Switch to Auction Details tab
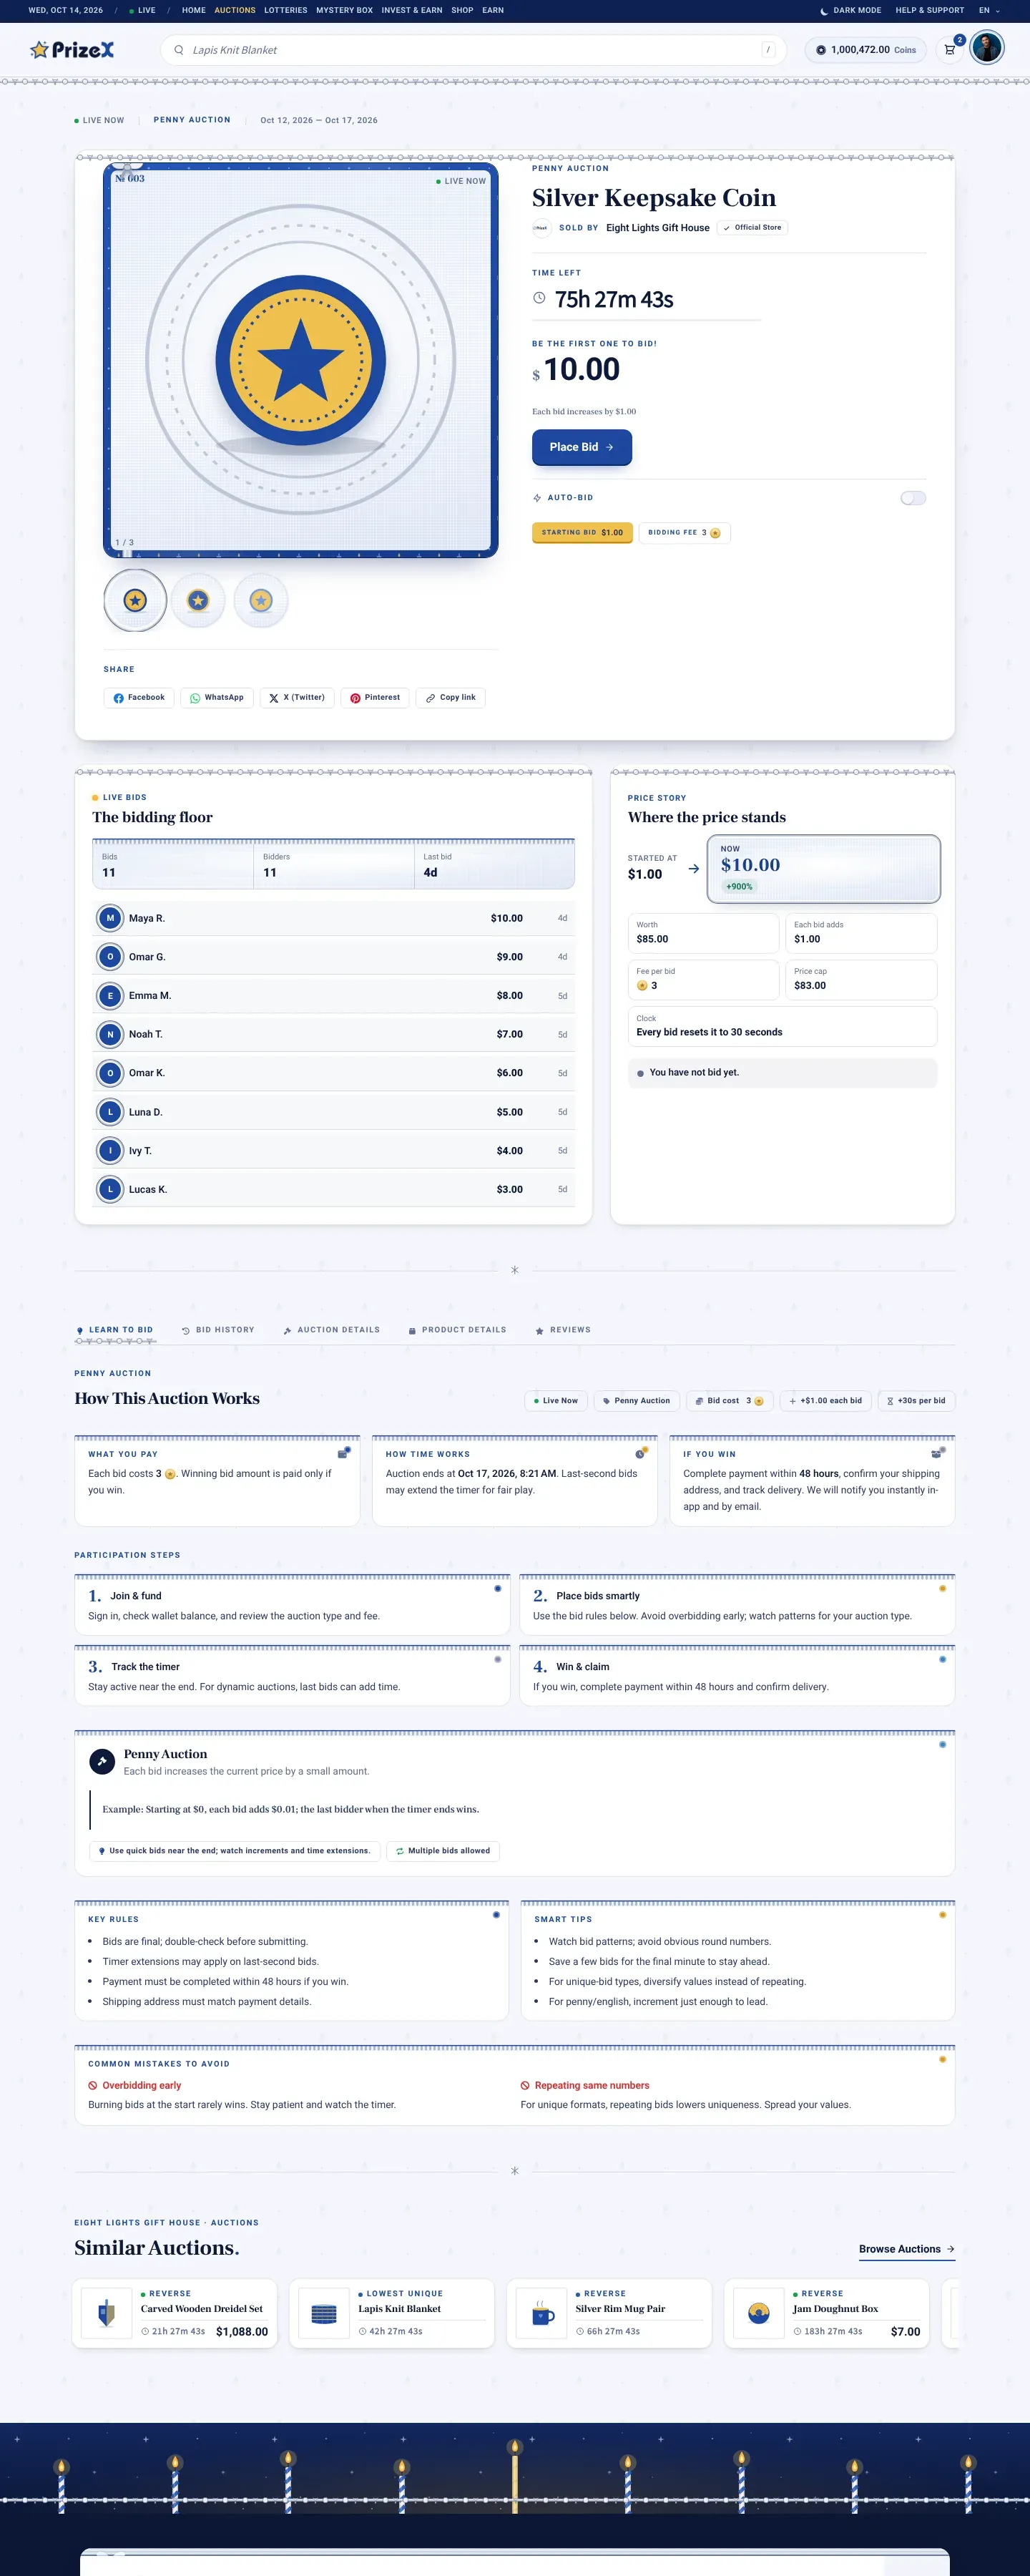 331,1330
